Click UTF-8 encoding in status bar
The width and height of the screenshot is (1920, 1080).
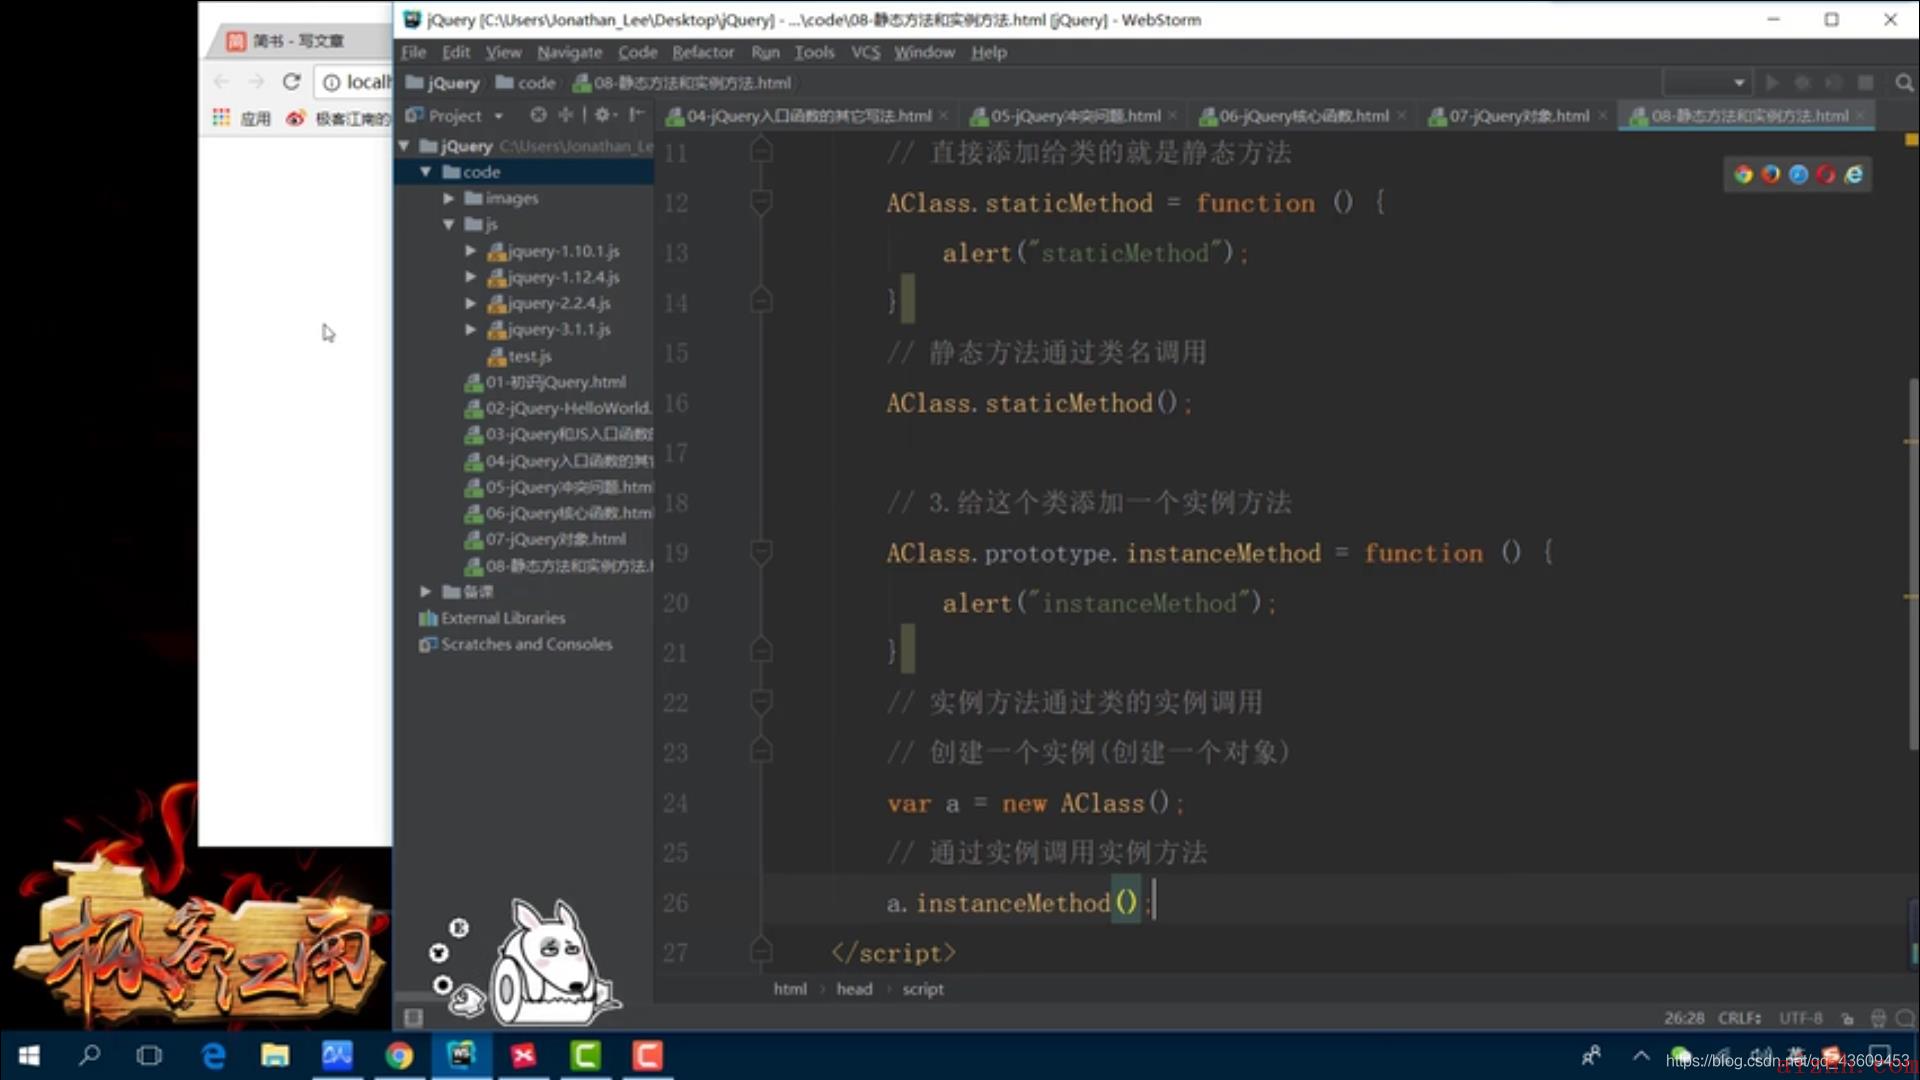(1801, 1018)
